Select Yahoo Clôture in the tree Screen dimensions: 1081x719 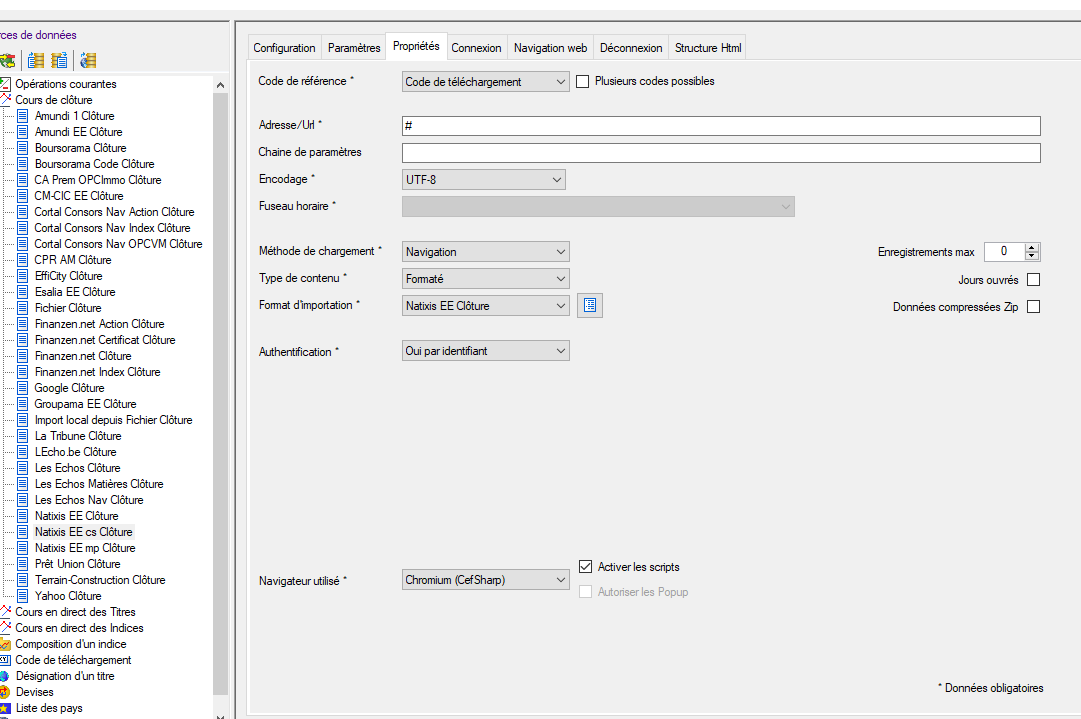pyautogui.click(x=68, y=596)
